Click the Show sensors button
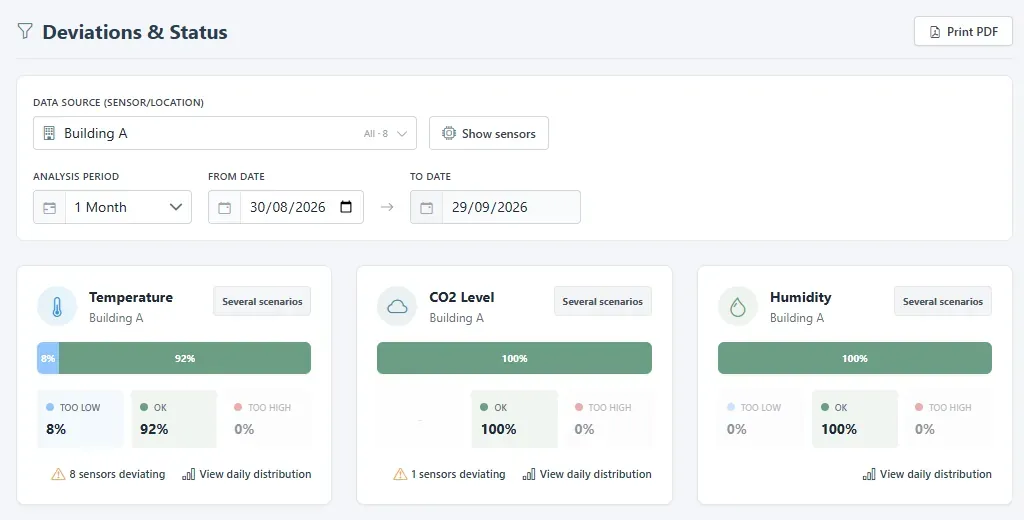This screenshot has height=520, width=1024. point(488,133)
